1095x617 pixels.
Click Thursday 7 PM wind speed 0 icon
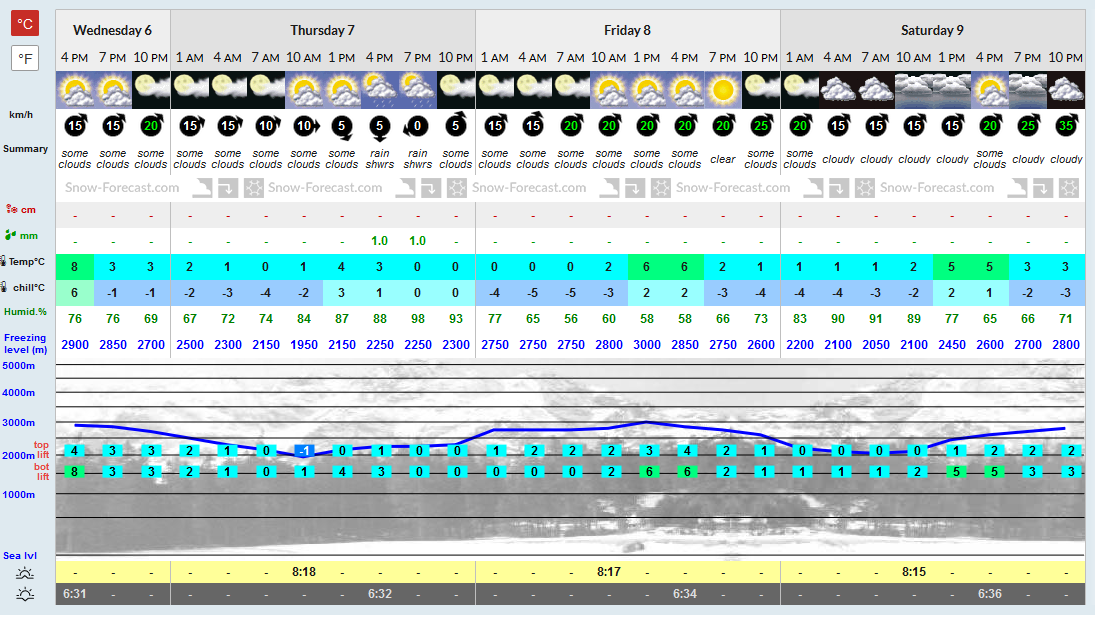[417, 126]
